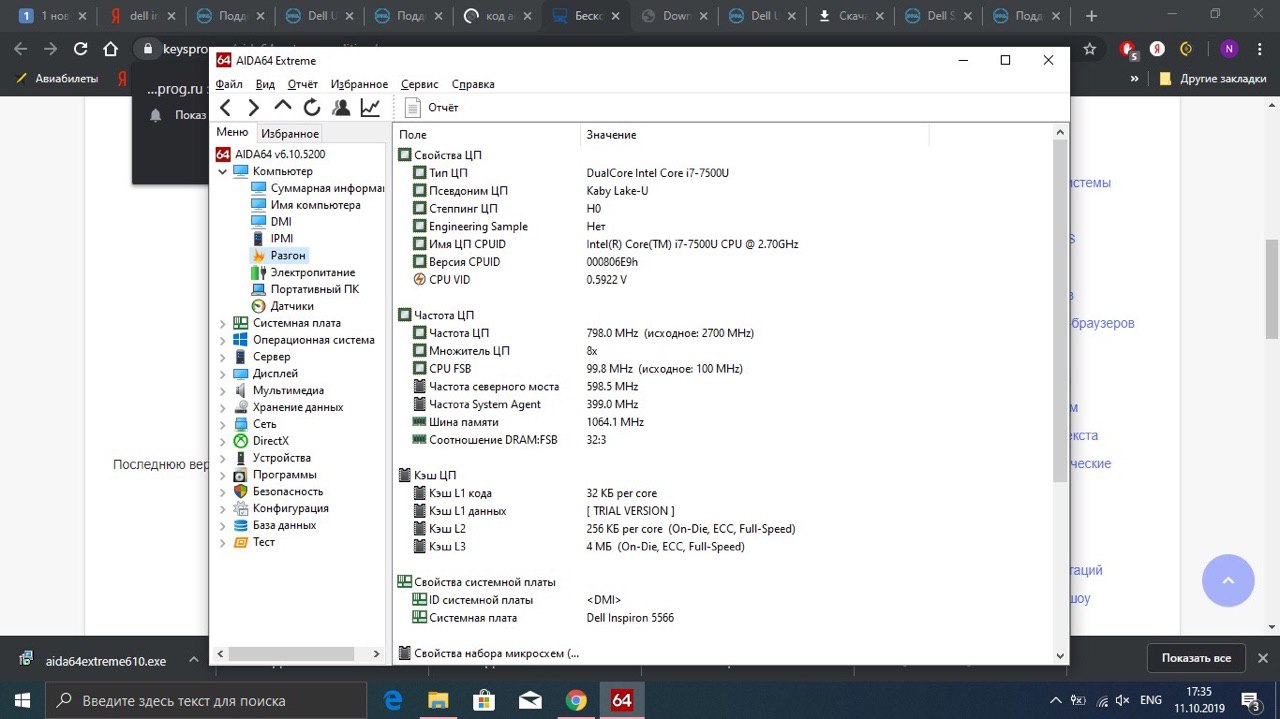The height and width of the screenshot is (719, 1280).
Task: Open the Другие закладки bookmarks folder
Action: click(1213, 78)
